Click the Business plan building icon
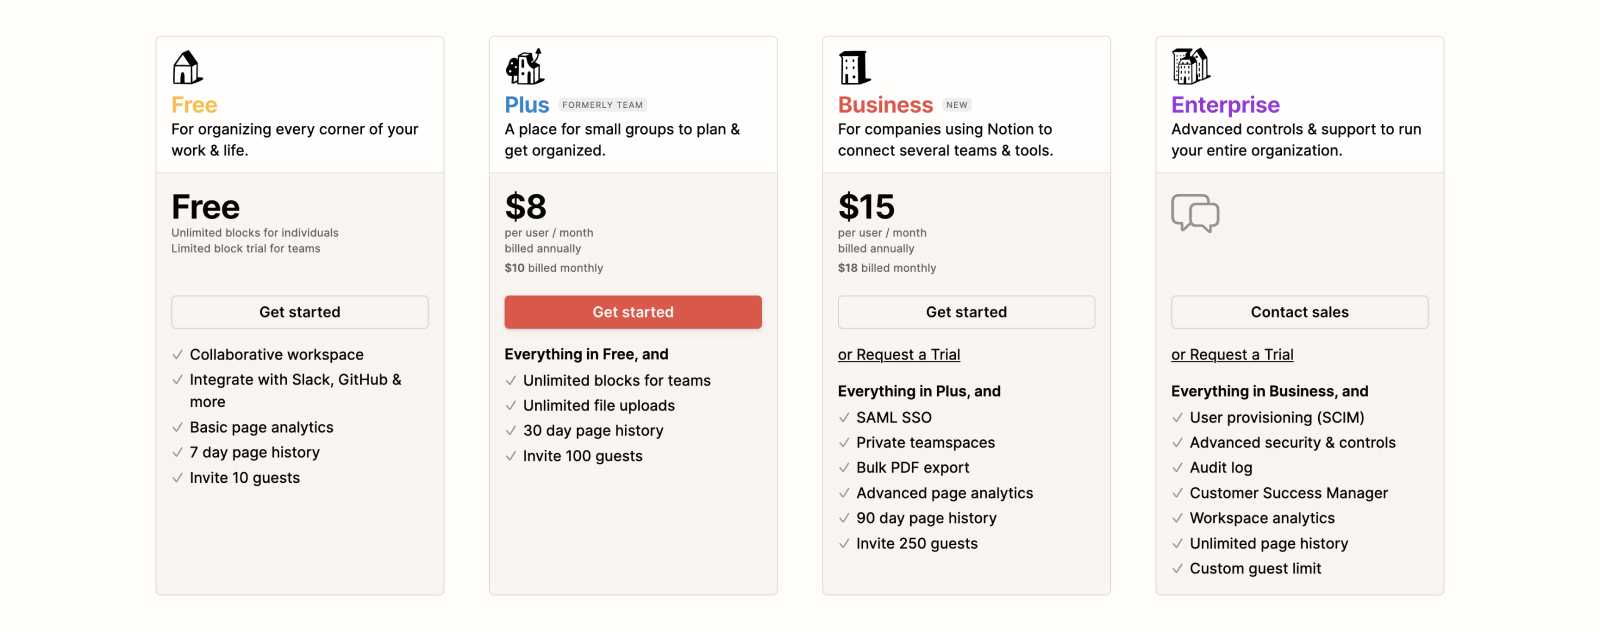The image size is (1600, 632). [855, 67]
